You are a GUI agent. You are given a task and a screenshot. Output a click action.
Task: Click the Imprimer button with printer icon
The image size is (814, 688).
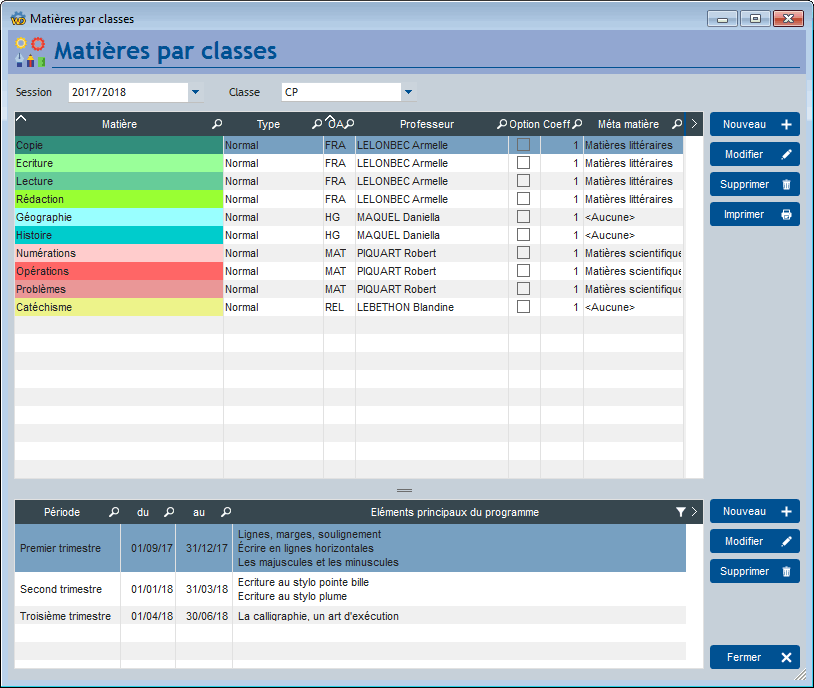[x=754, y=214]
